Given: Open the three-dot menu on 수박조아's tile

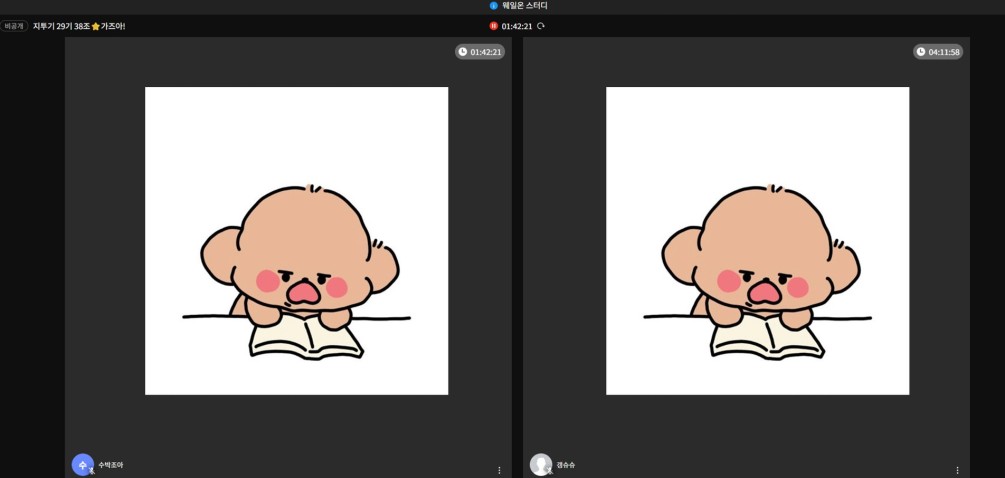Looking at the screenshot, I should tap(499, 470).
